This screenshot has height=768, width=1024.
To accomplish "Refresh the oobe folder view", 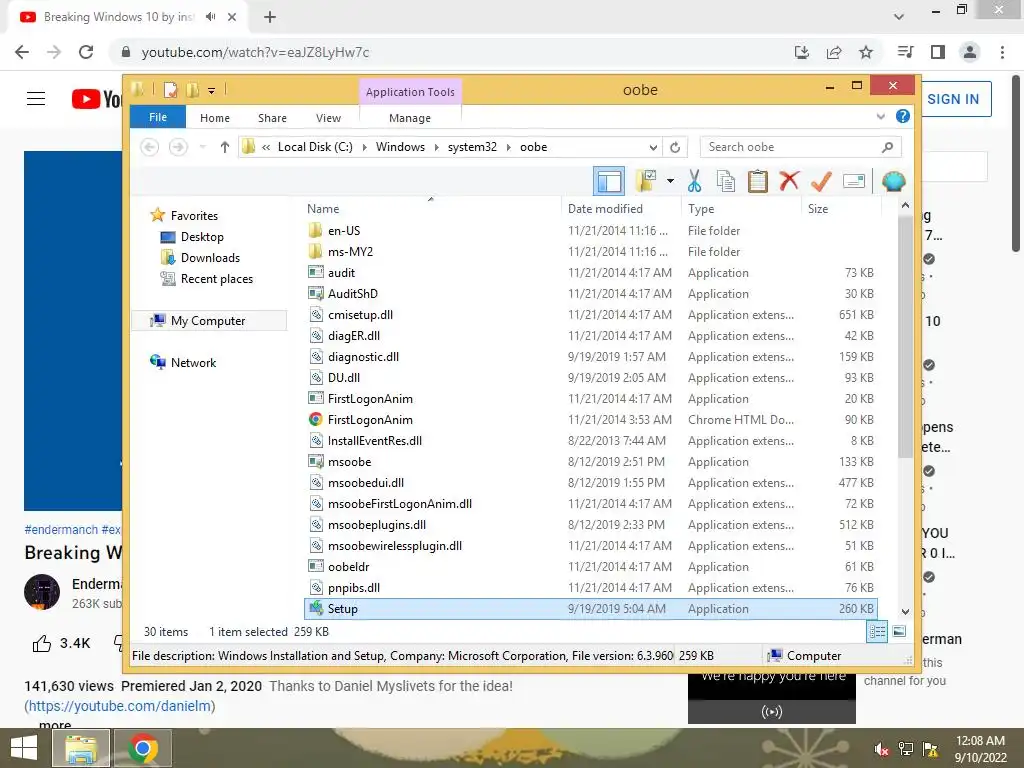I will click(x=675, y=148).
